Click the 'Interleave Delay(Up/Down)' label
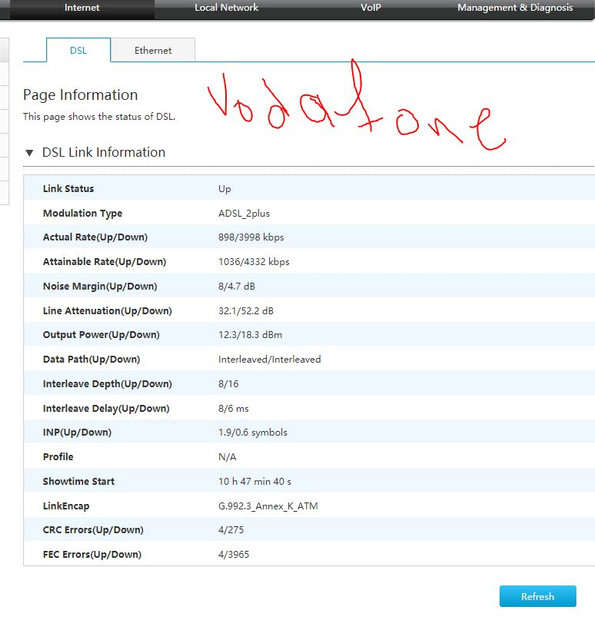Image resolution: width=595 pixels, height=640 pixels. pos(106,408)
